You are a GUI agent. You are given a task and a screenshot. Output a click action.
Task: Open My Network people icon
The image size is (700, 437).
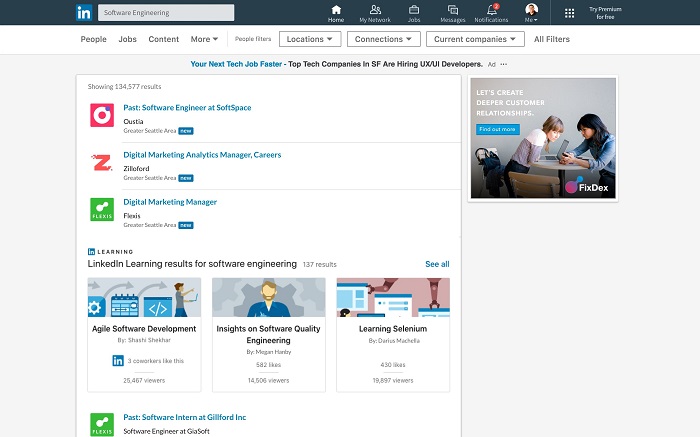pyautogui.click(x=375, y=10)
